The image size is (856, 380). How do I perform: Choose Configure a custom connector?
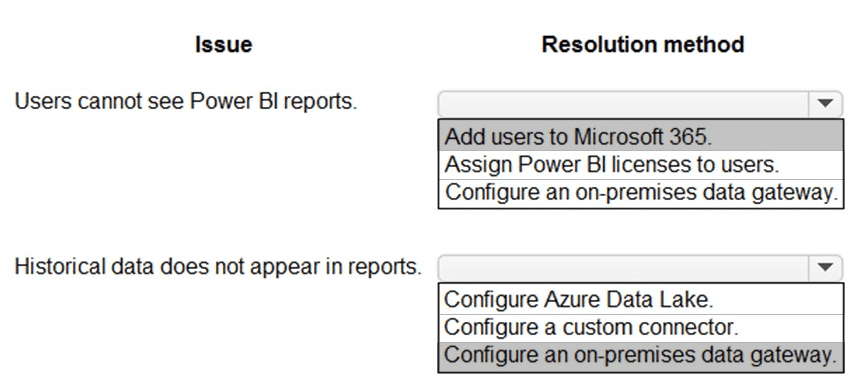click(640, 327)
